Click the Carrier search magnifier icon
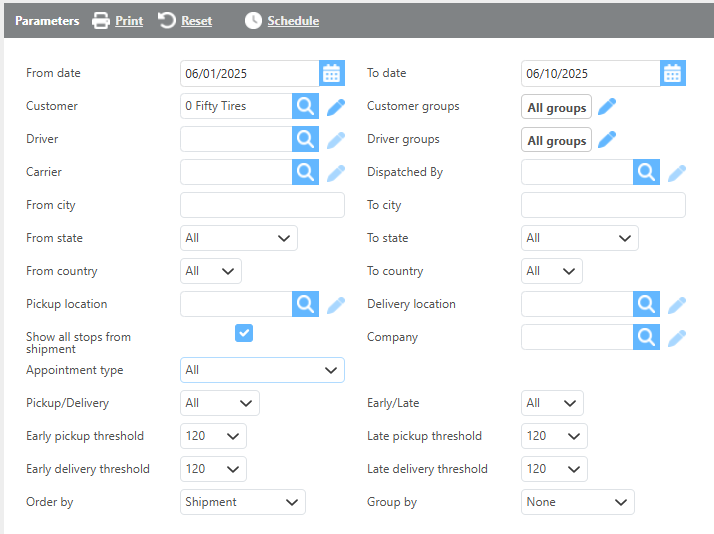 click(305, 172)
